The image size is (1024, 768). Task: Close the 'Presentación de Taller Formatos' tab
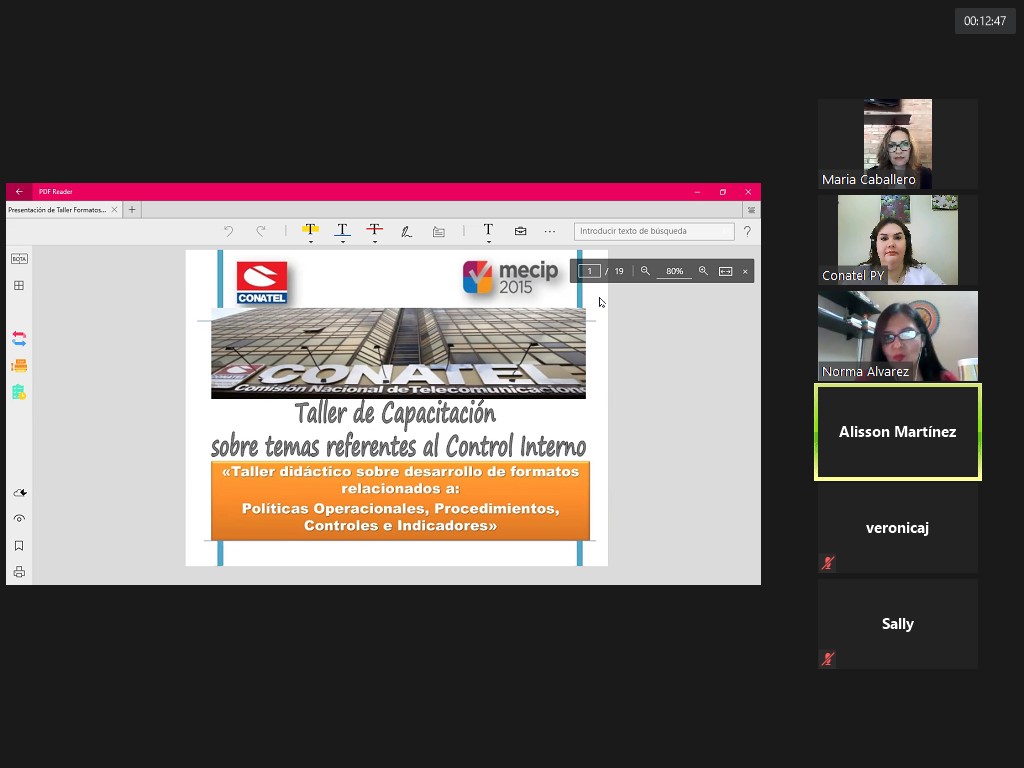pyautogui.click(x=114, y=210)
